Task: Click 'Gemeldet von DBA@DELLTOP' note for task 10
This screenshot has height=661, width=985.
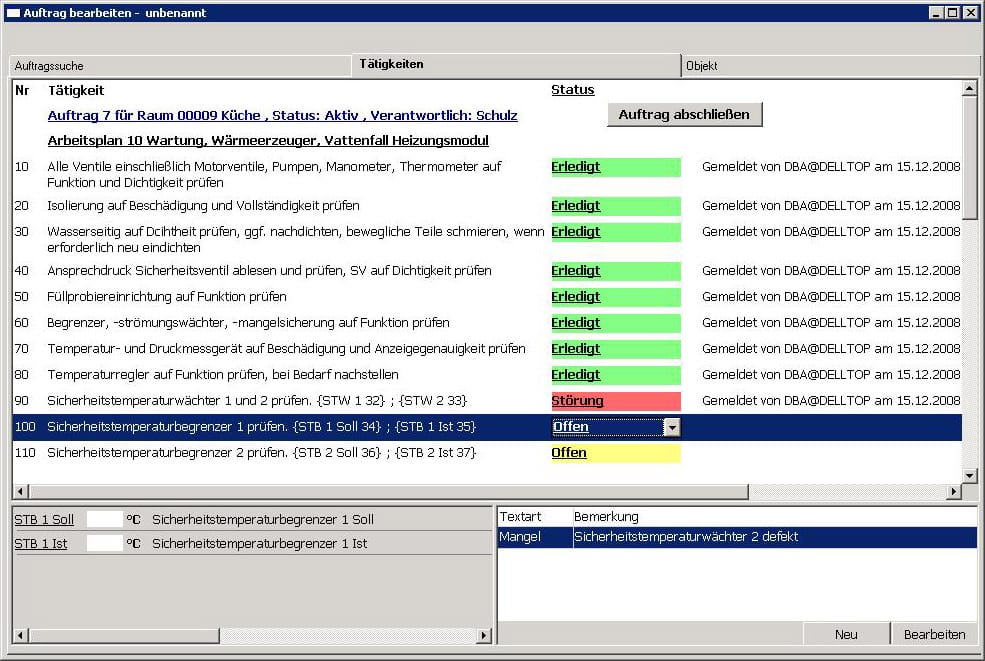Action: click(x=831, y=167)
